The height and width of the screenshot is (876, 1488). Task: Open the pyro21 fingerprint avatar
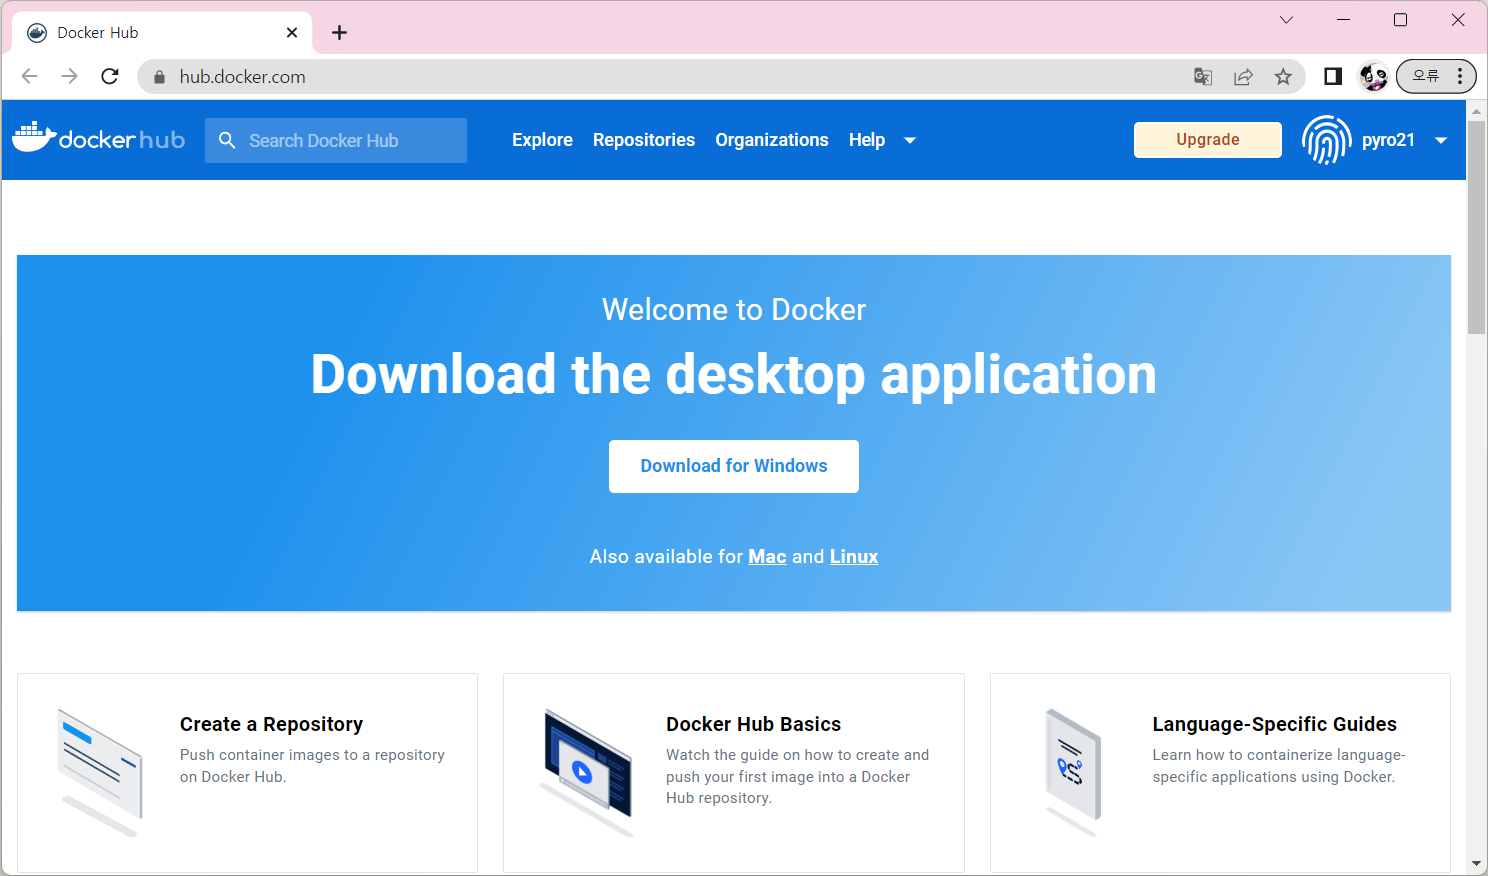[1327, 140]
